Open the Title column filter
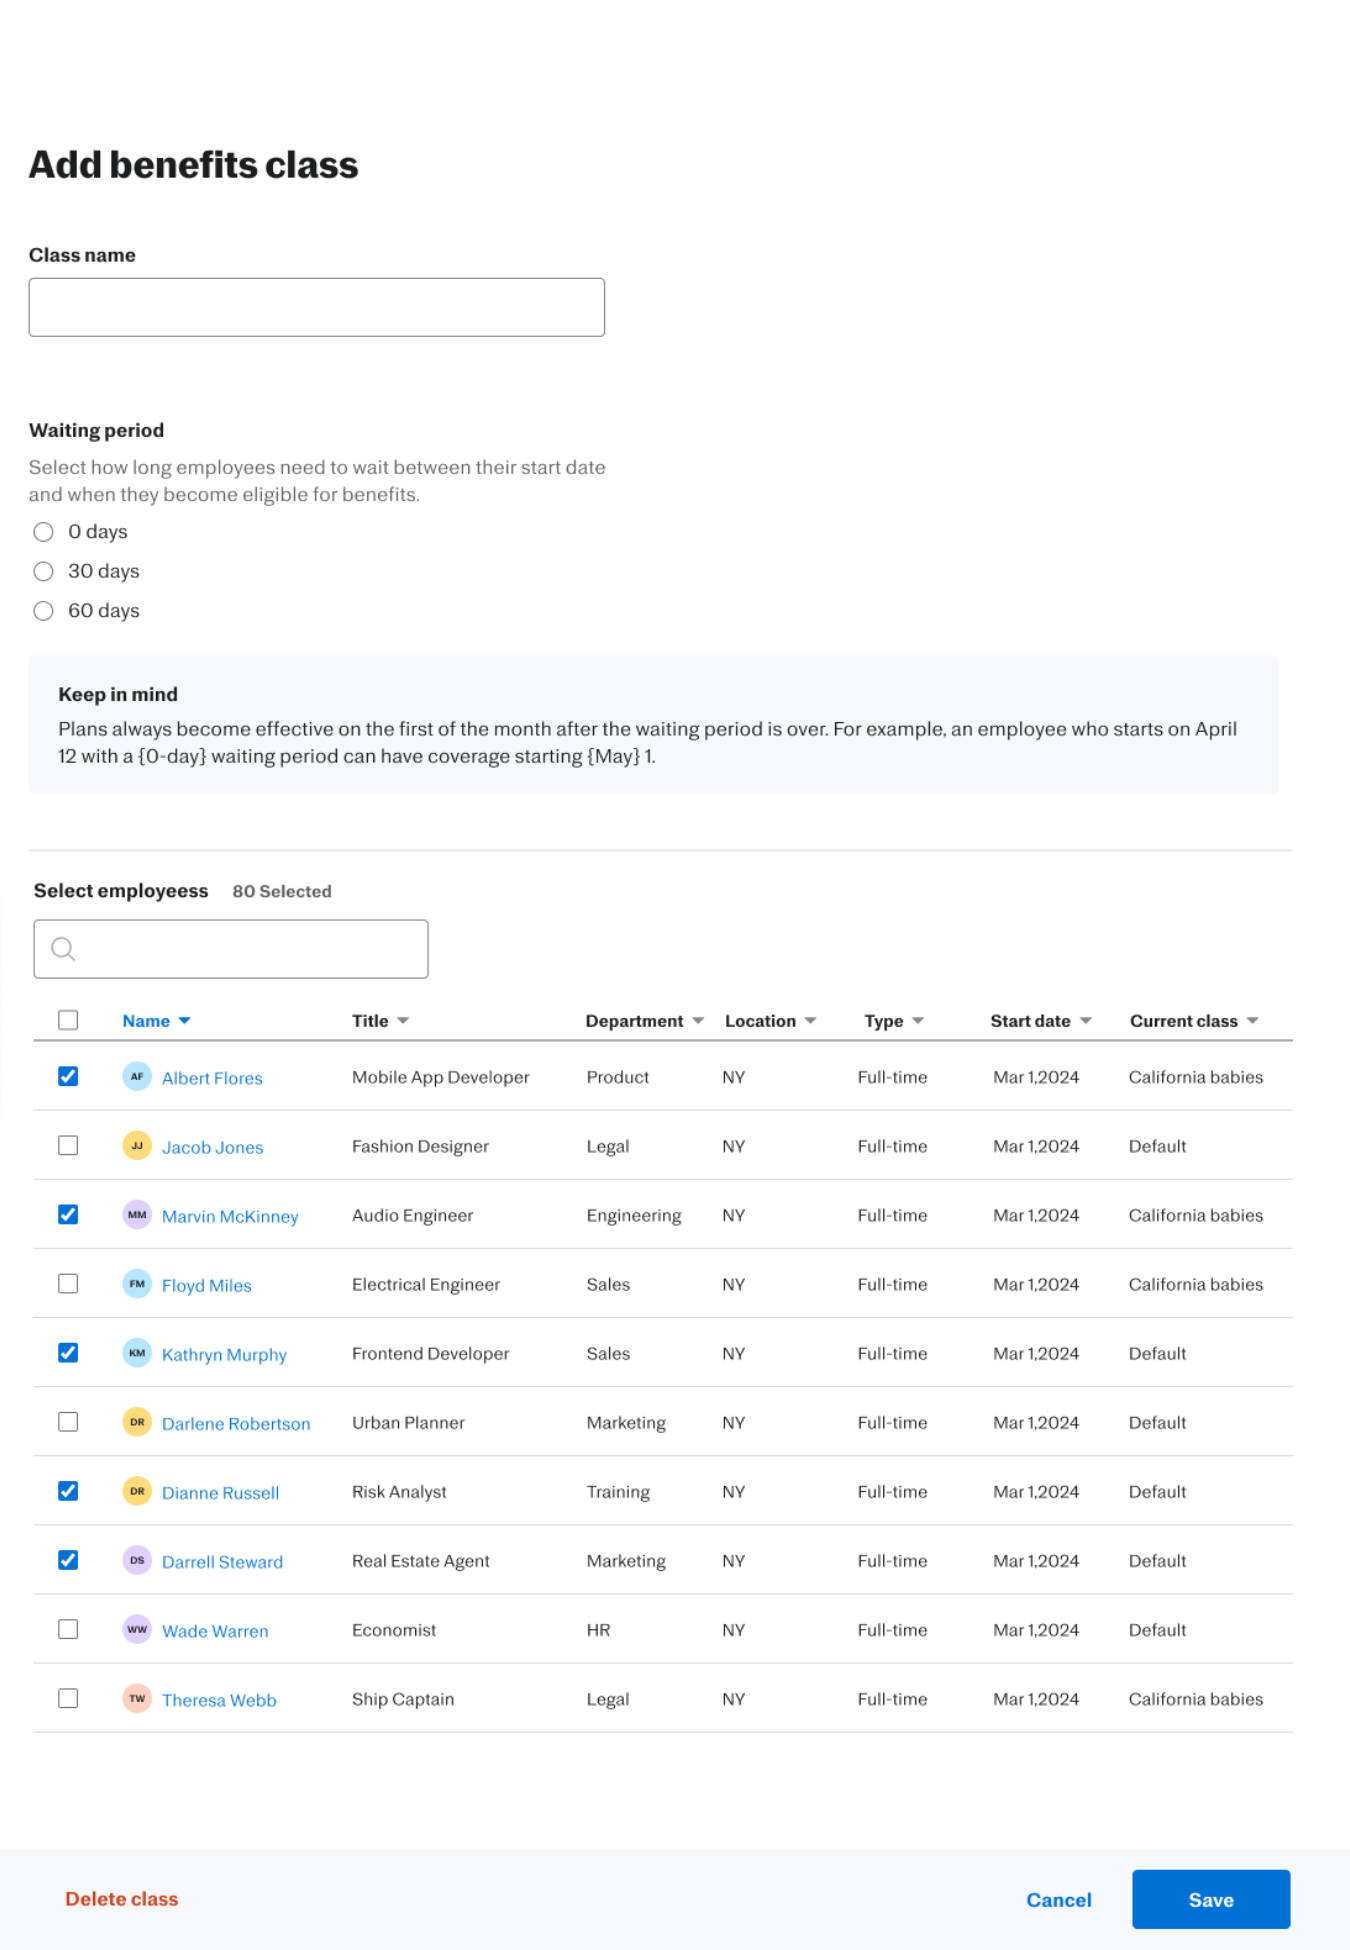The image size is (1350, 1950). click(403, 1021)
